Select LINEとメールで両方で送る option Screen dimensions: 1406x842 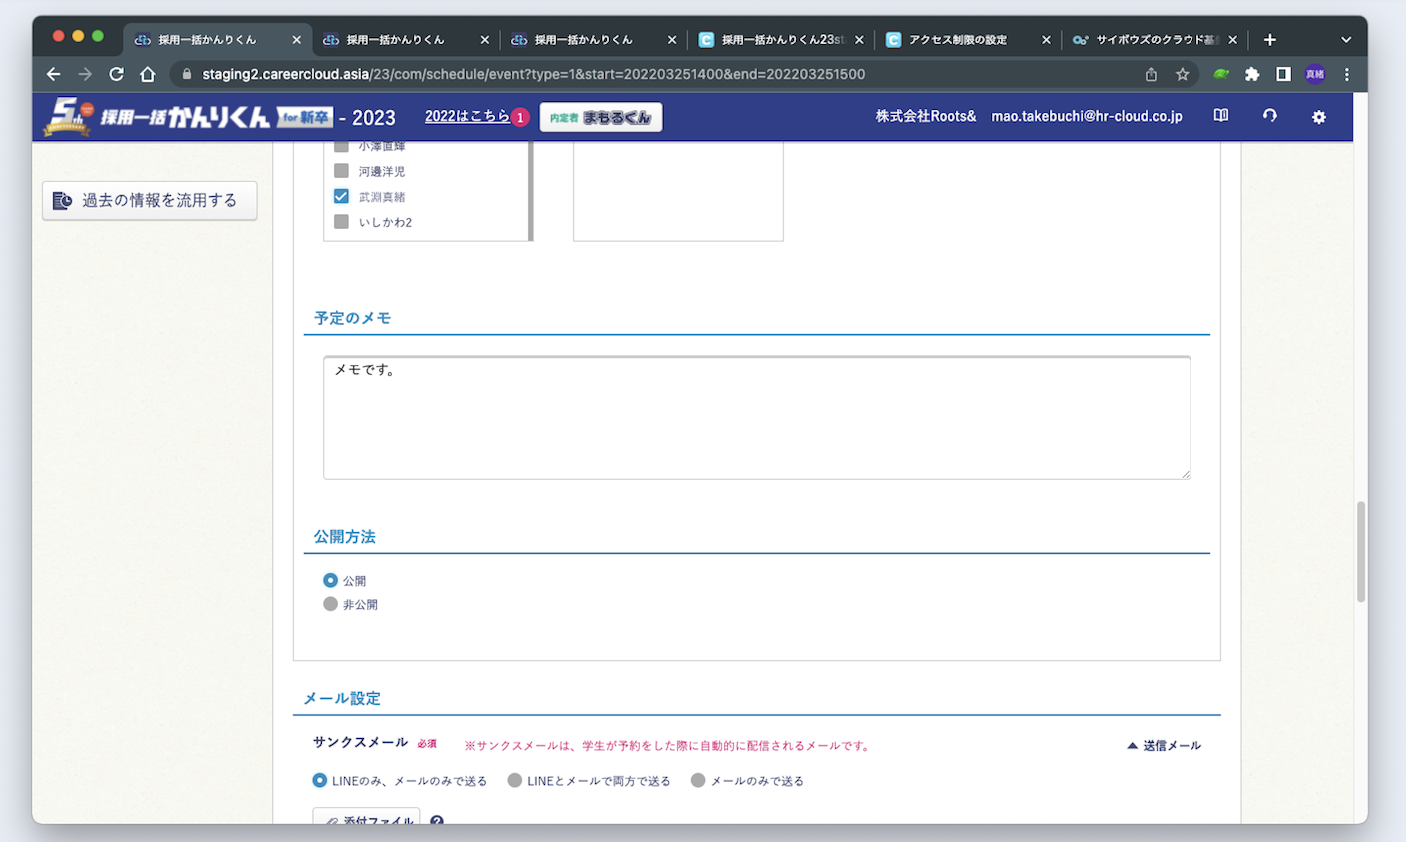[515, 780]
